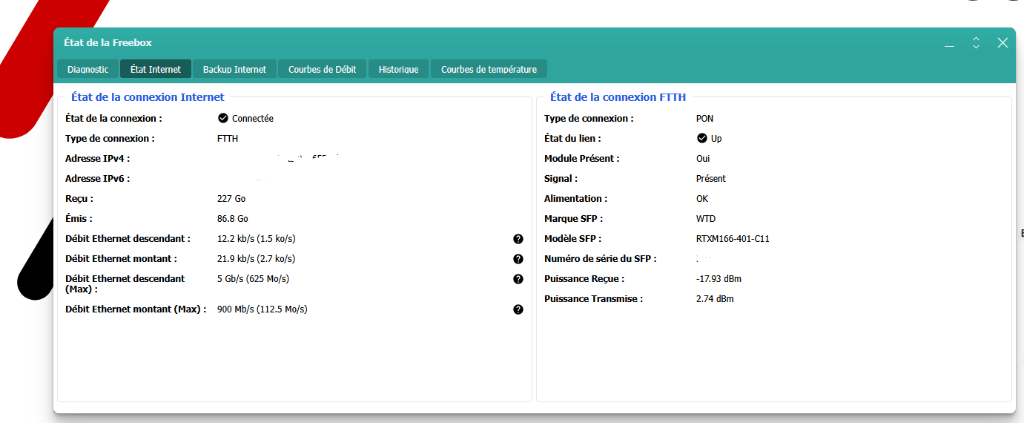Go to the Historique tab

tap(398, 69)
